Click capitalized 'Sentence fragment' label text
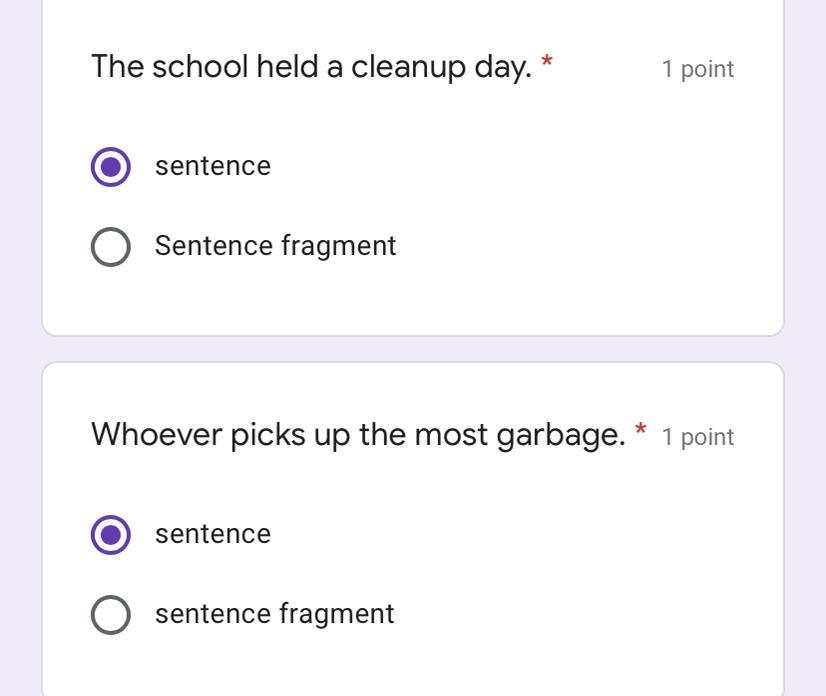 [275, 246]
